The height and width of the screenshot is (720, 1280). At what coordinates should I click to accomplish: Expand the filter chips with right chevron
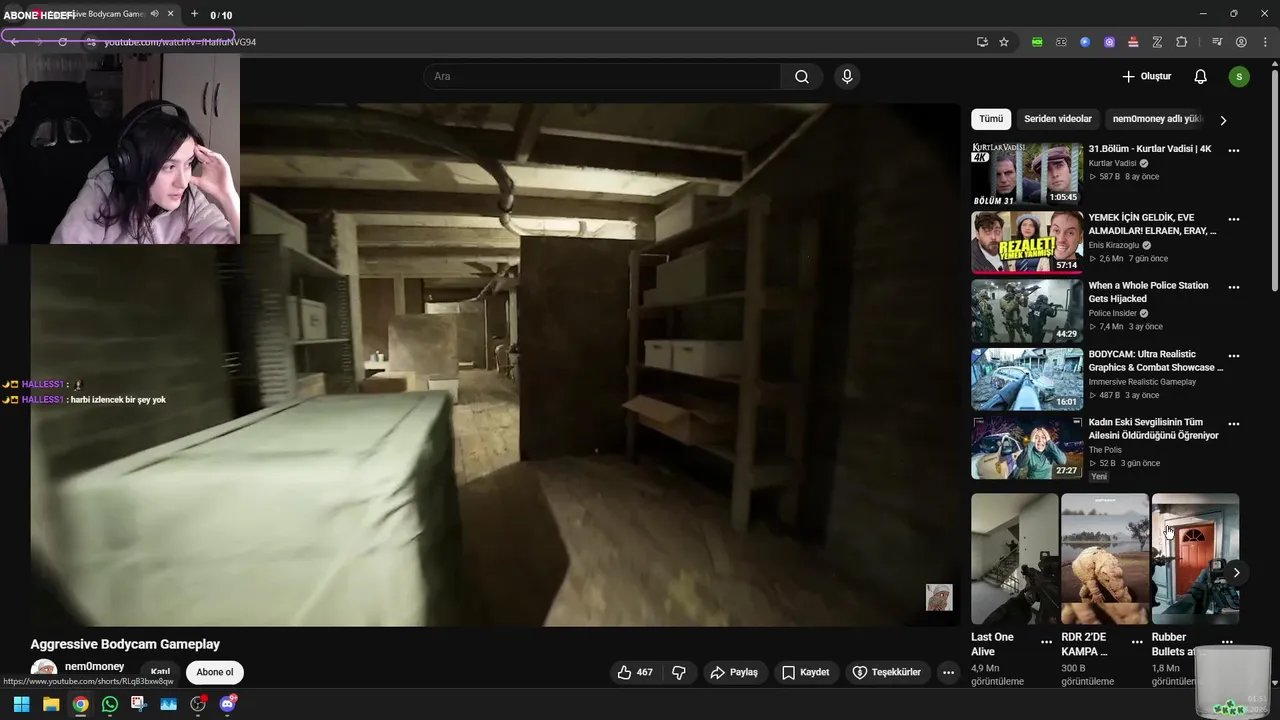coord(1223,120)
